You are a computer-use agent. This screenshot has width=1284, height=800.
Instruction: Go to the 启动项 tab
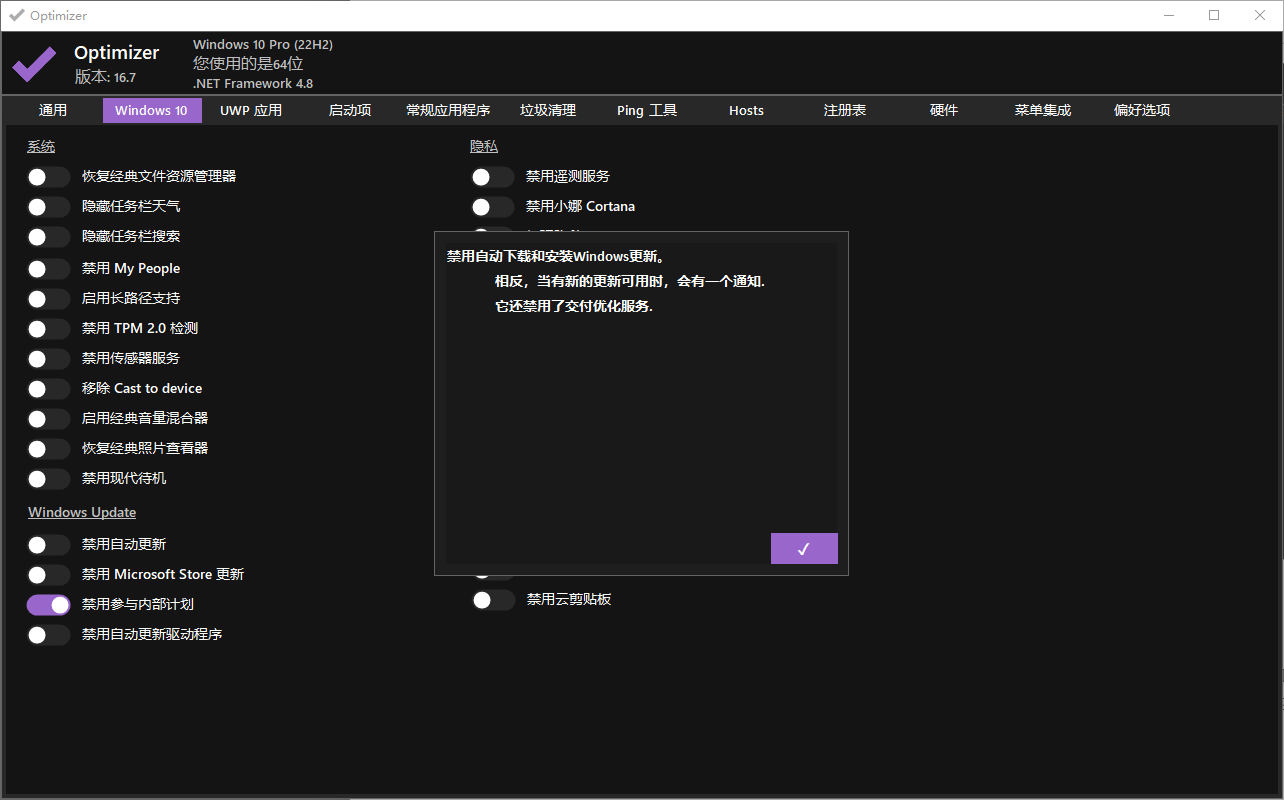click(x=350, y=110)
